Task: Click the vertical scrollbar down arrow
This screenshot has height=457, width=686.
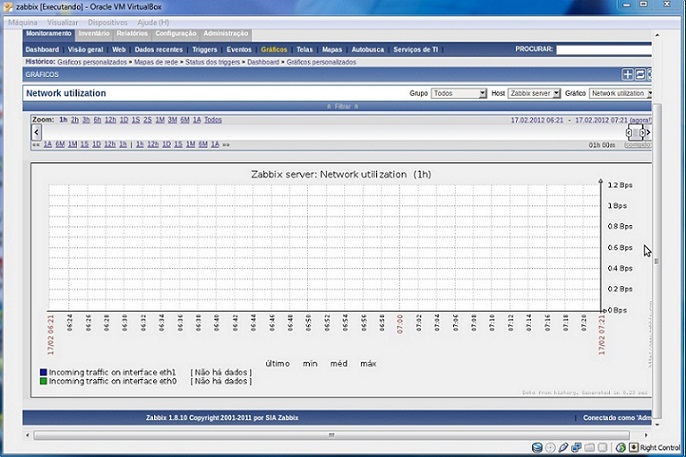Action: [657, 424]
